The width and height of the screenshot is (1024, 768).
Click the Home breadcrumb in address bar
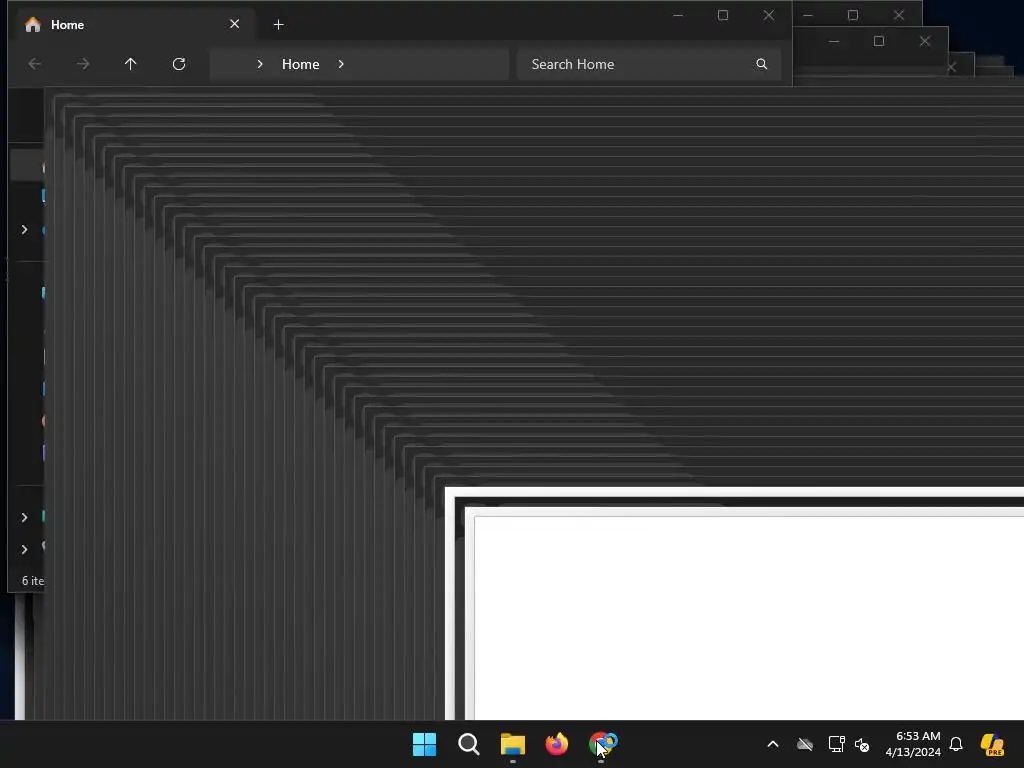tap(300, 64)
